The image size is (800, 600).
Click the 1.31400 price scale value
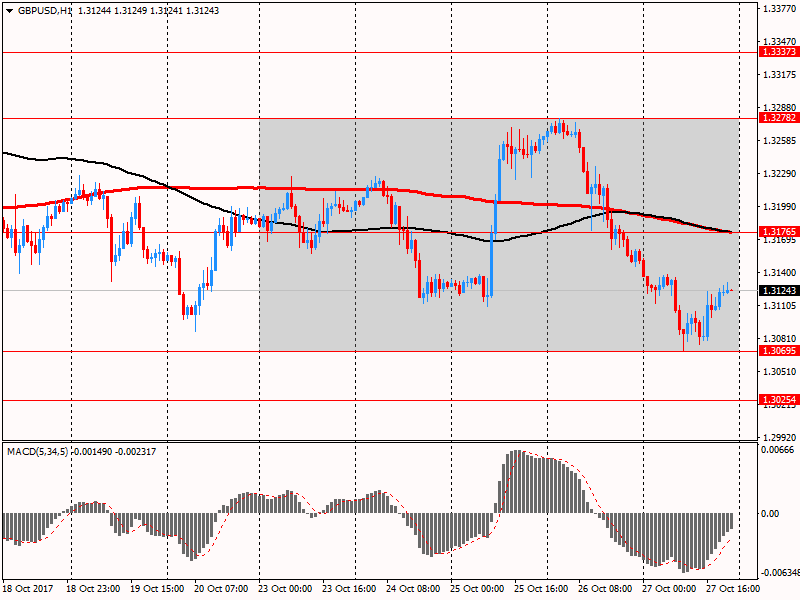pos(780,273)
